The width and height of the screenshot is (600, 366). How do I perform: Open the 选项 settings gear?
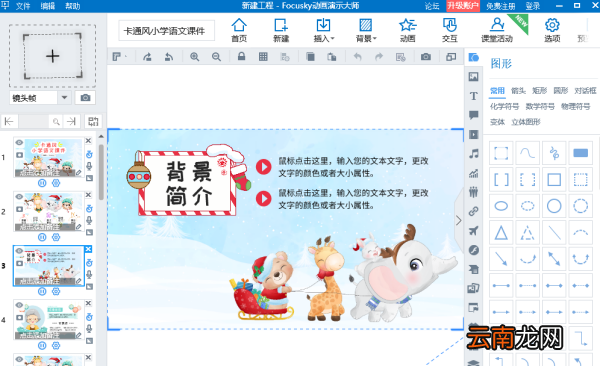[552, 30]
